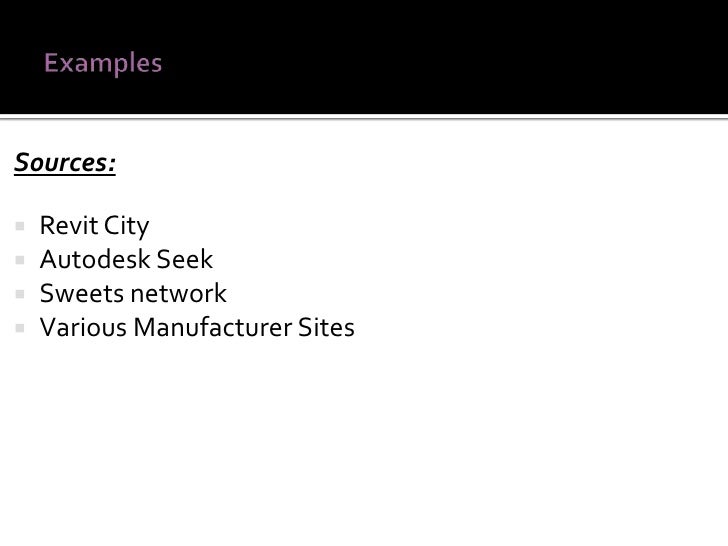Click the letter E in Examples

point(51,62)
